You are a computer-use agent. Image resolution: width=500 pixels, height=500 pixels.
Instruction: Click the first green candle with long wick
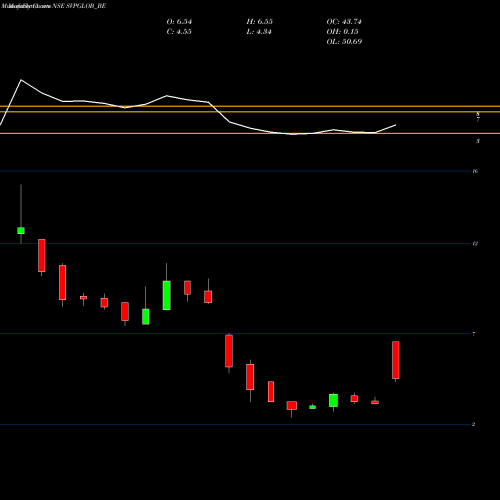[21, 230]
